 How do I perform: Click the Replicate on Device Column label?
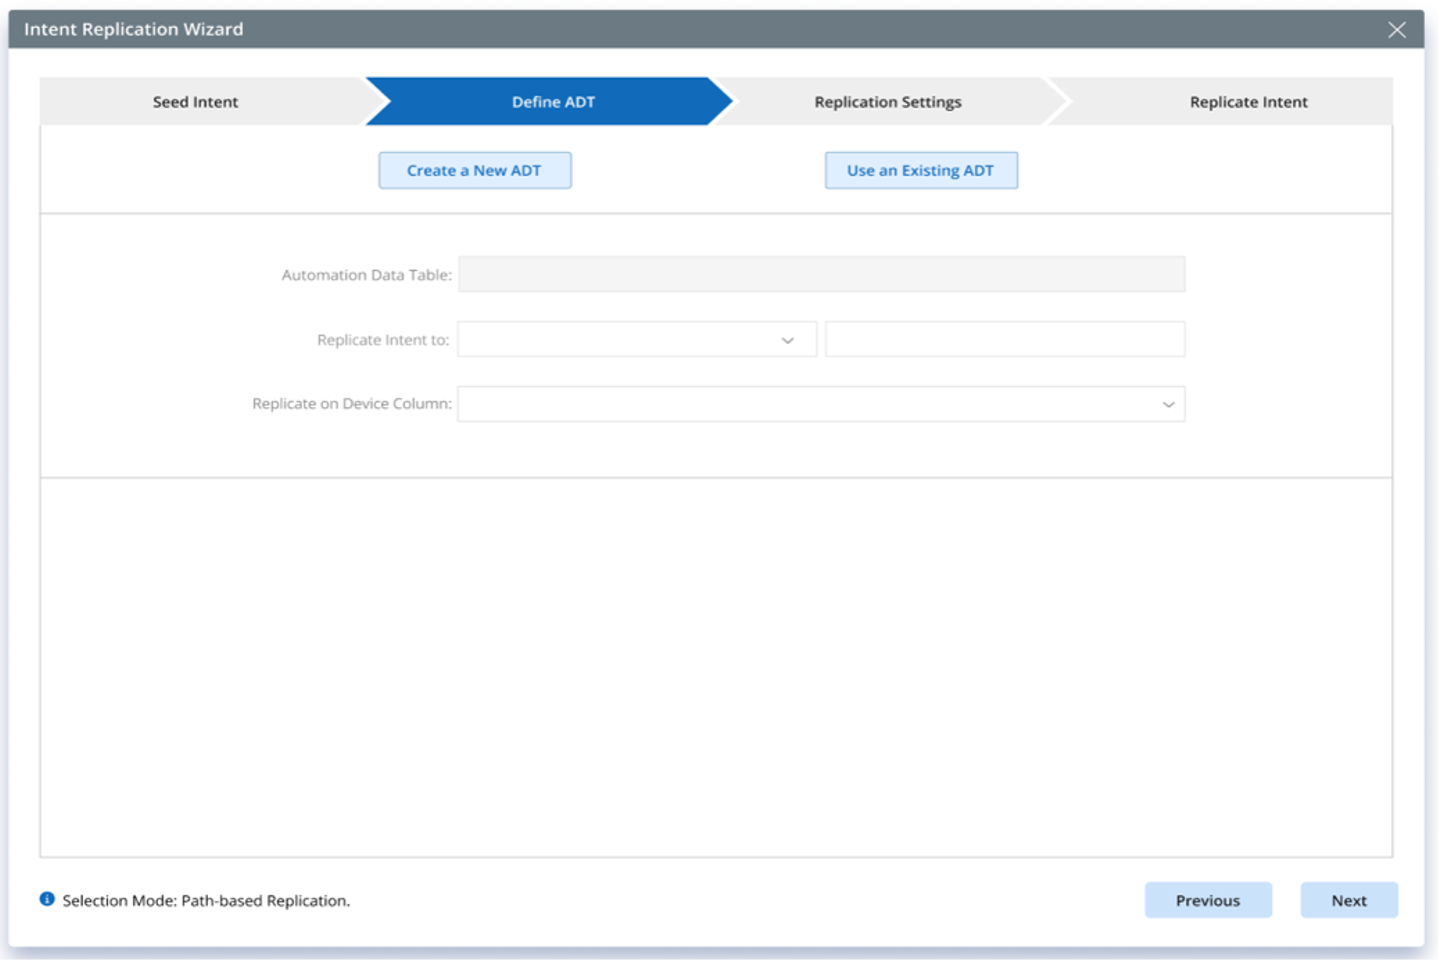point(351,404)
